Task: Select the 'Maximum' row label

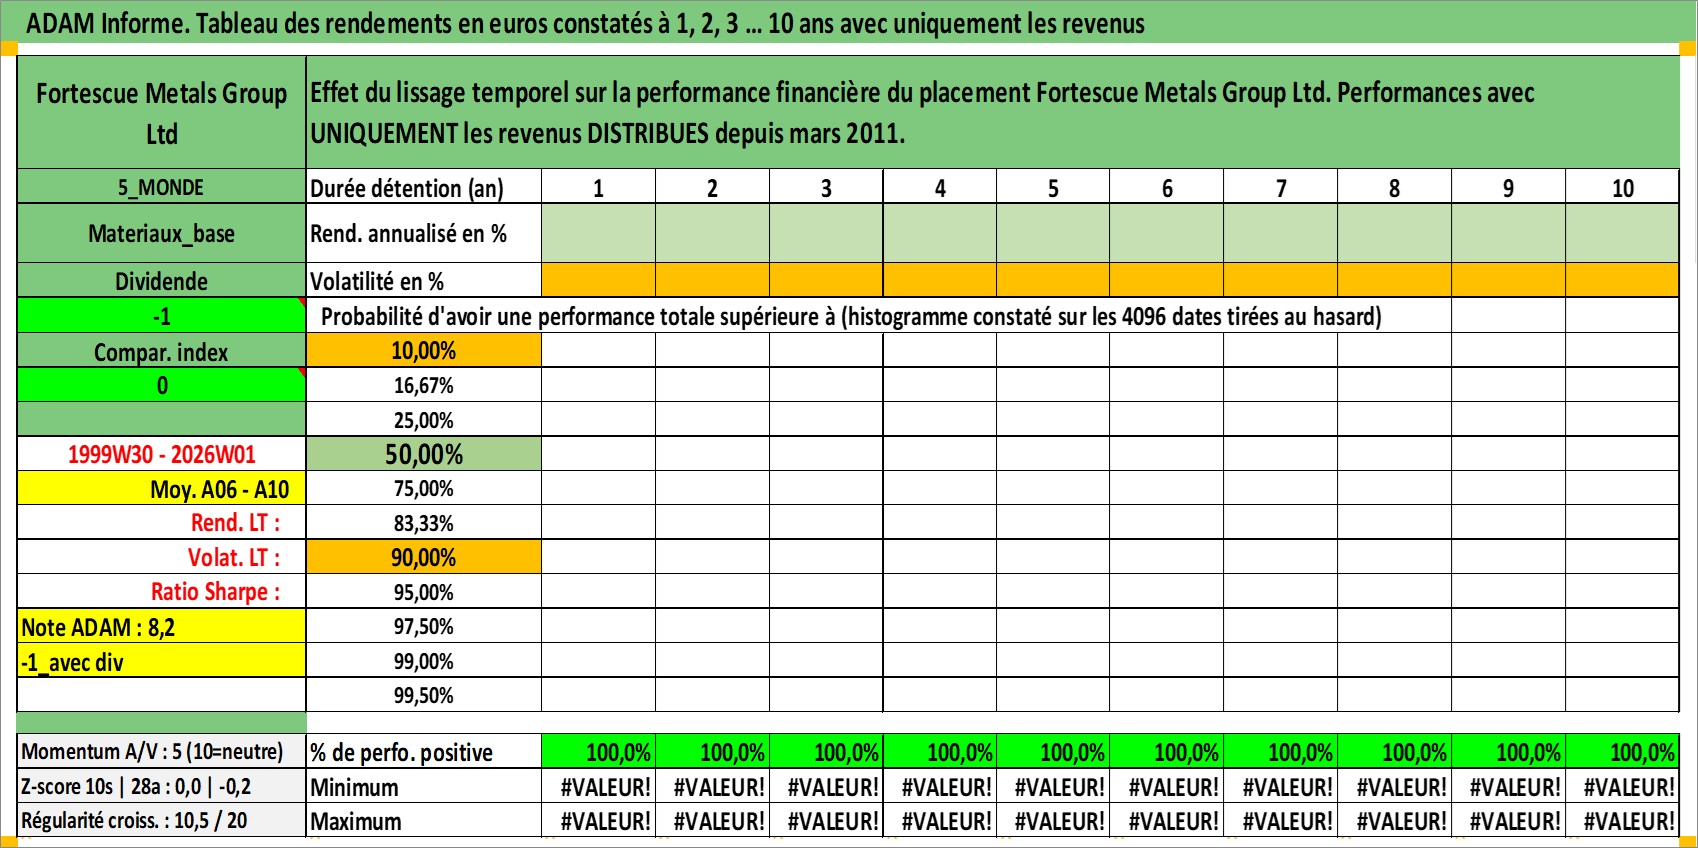Action: pos(424,820)
